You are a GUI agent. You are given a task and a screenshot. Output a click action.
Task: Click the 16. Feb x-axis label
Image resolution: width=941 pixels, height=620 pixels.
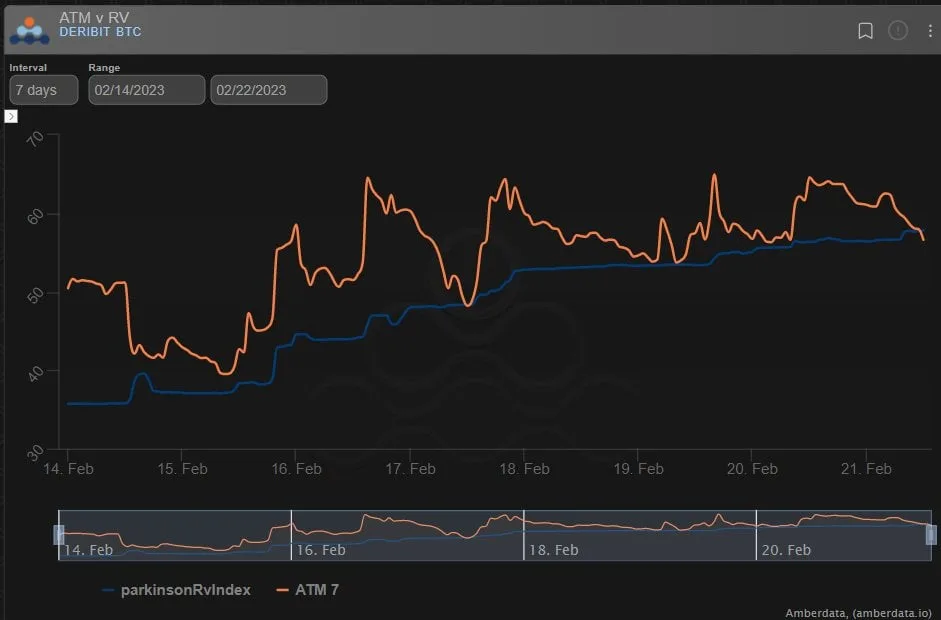[x=296, y=469]
